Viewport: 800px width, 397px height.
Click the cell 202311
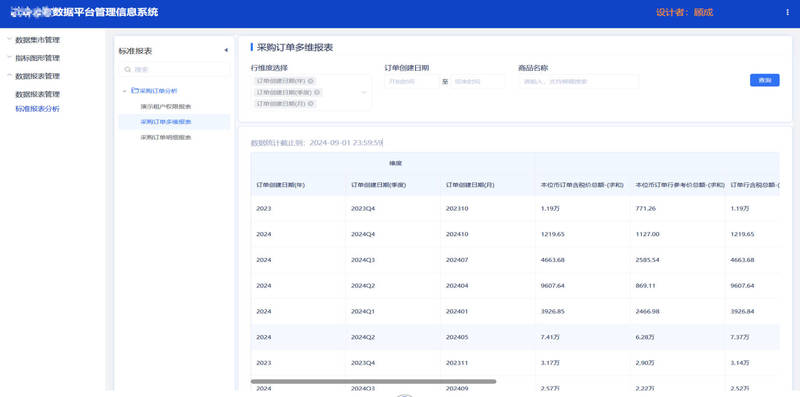tap(457, 362)
